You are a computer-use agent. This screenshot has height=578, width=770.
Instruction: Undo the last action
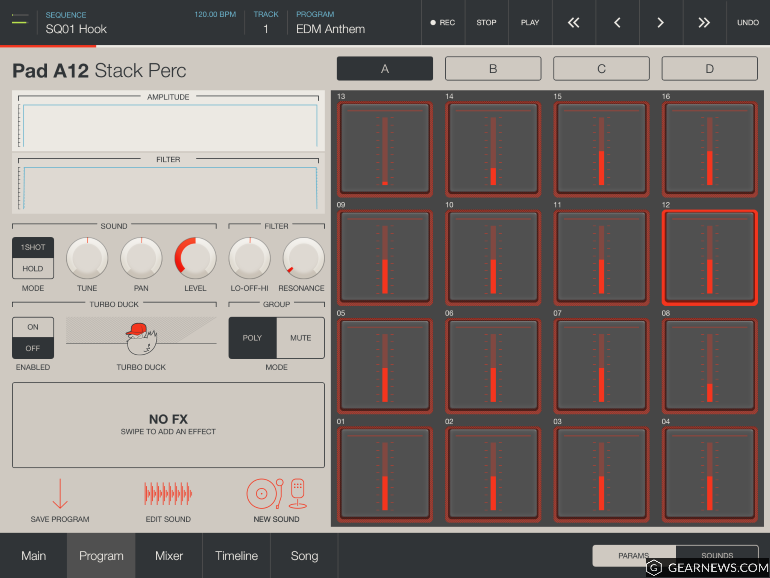[748, 23]
